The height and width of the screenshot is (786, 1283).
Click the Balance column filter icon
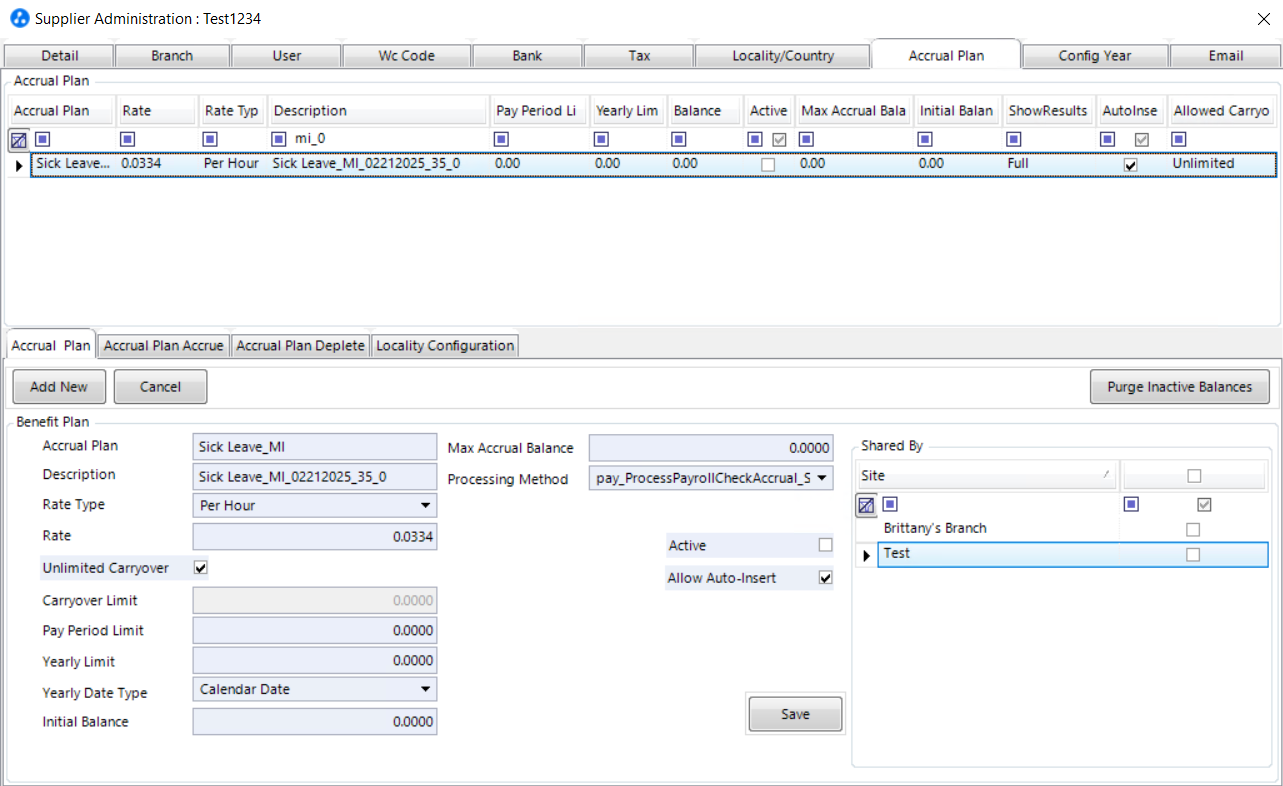tap(679, 139)
